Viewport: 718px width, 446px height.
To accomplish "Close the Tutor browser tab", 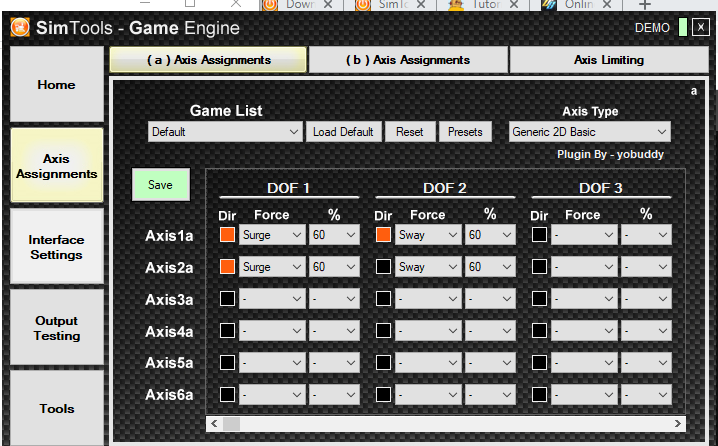I will (514, 5).
